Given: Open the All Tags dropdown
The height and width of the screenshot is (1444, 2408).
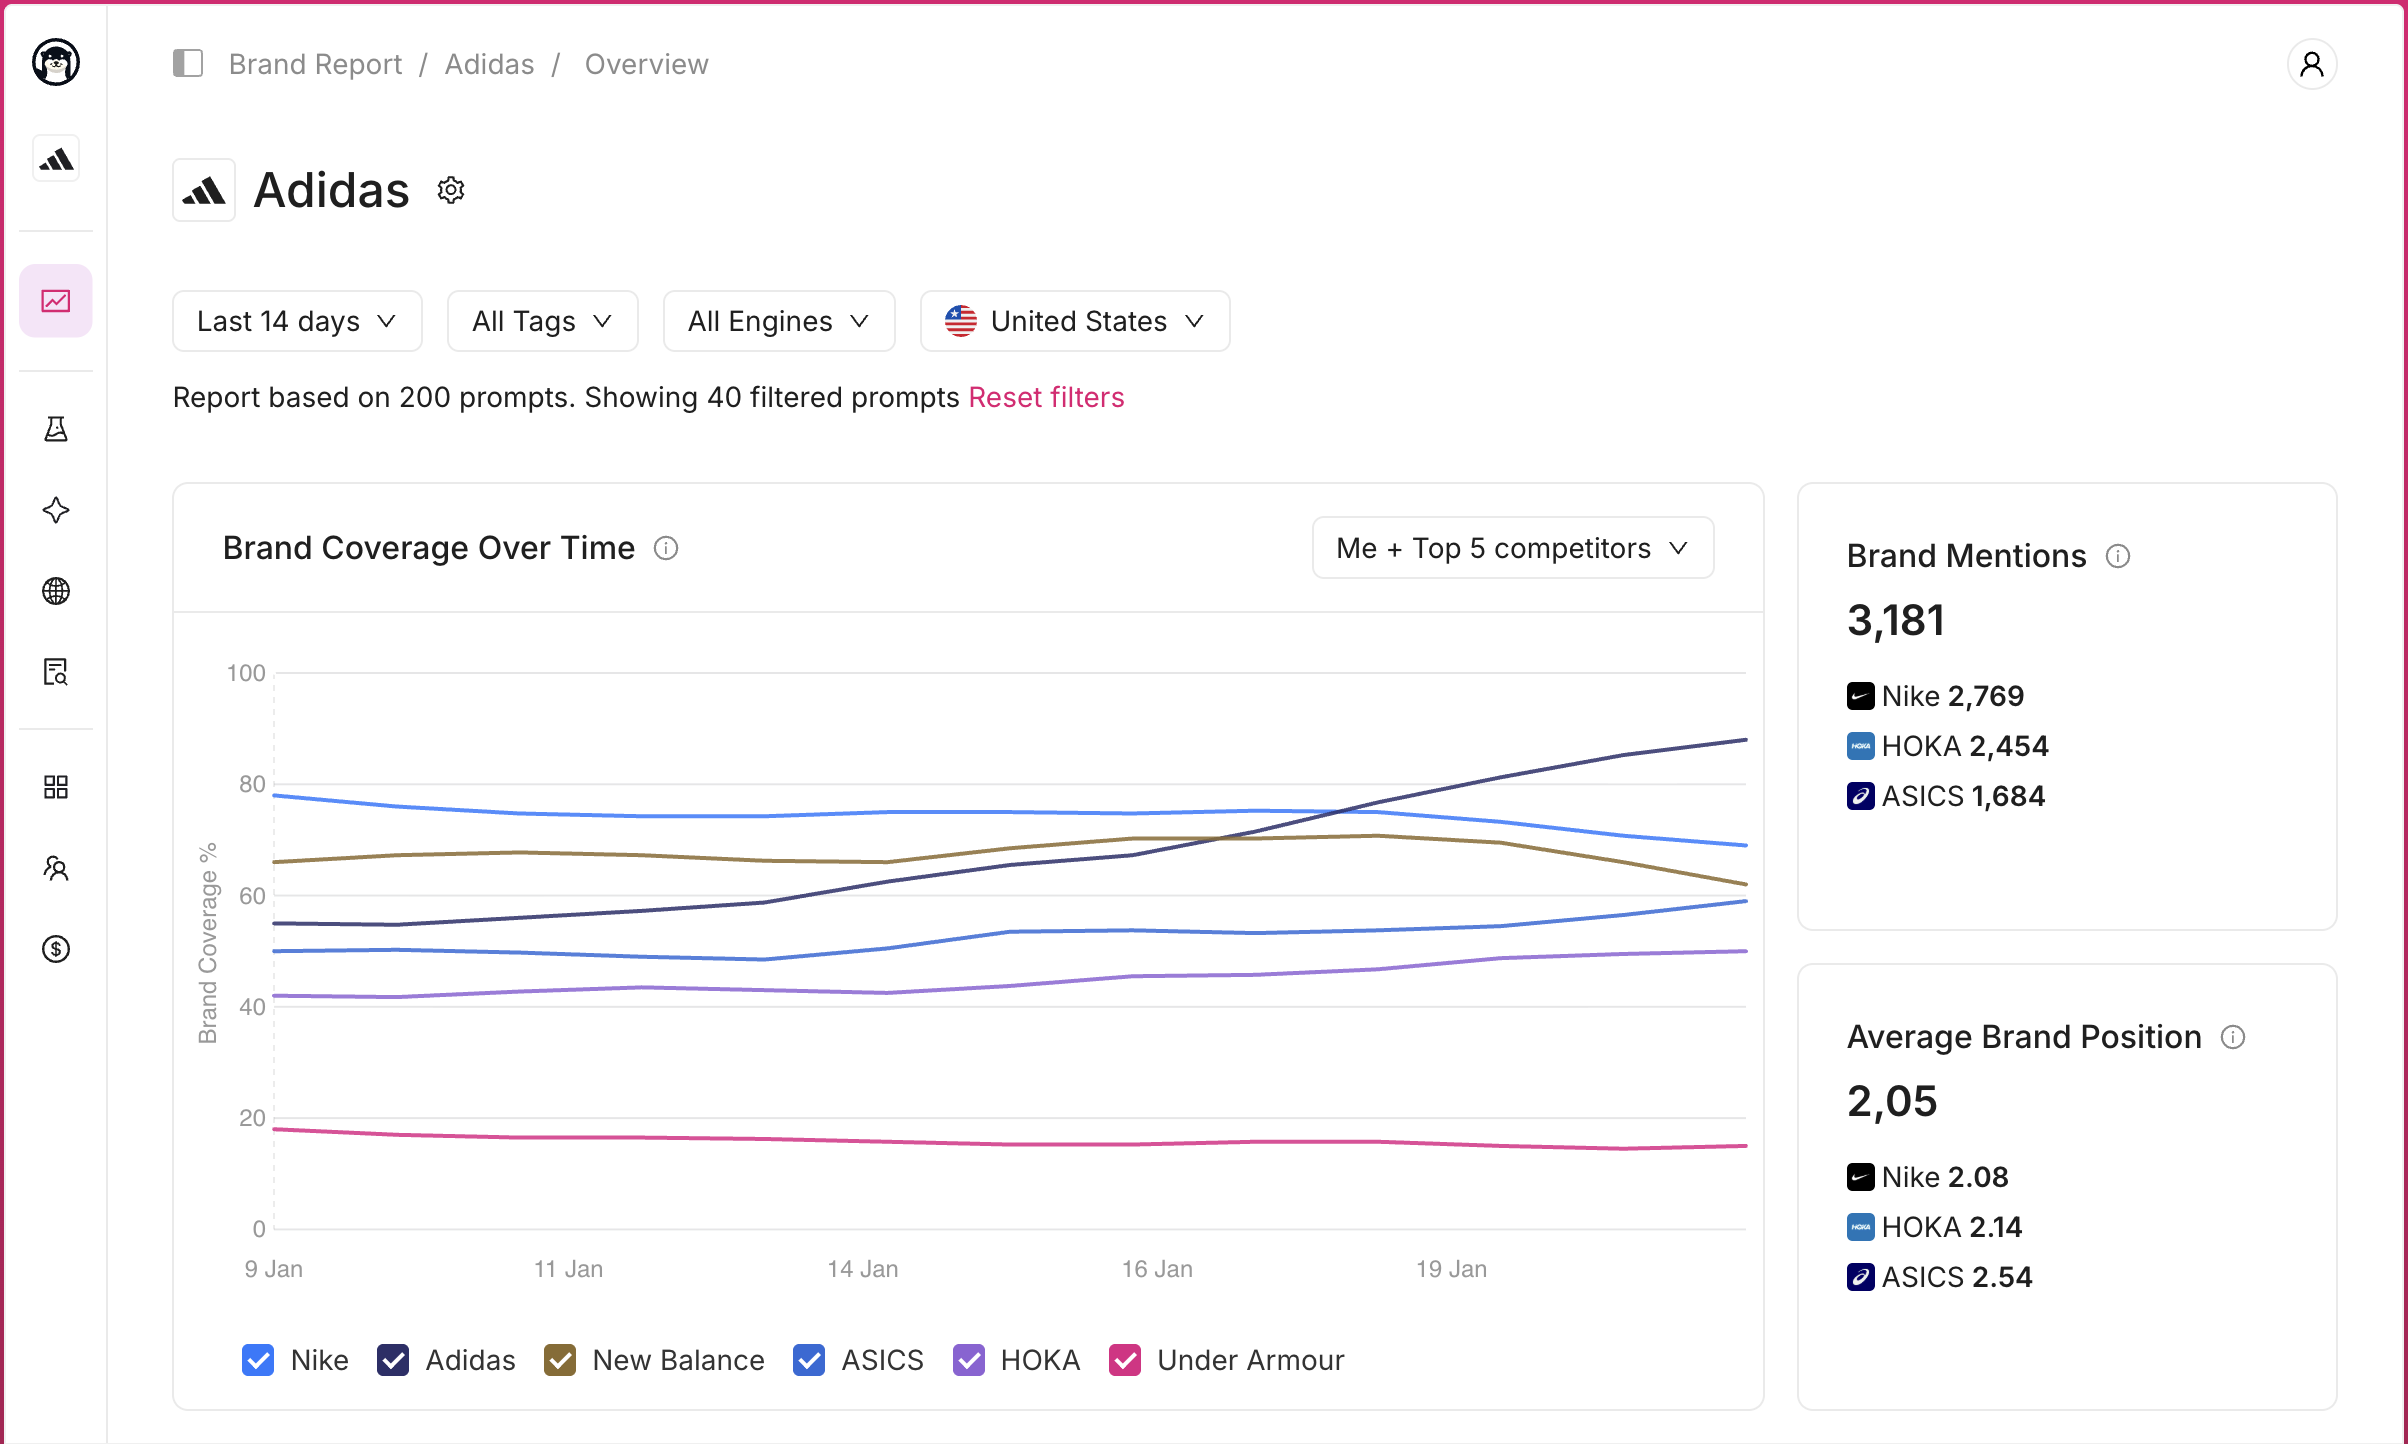Looking at the screenshot, I should pyautogui.click(x=543, y=321).
